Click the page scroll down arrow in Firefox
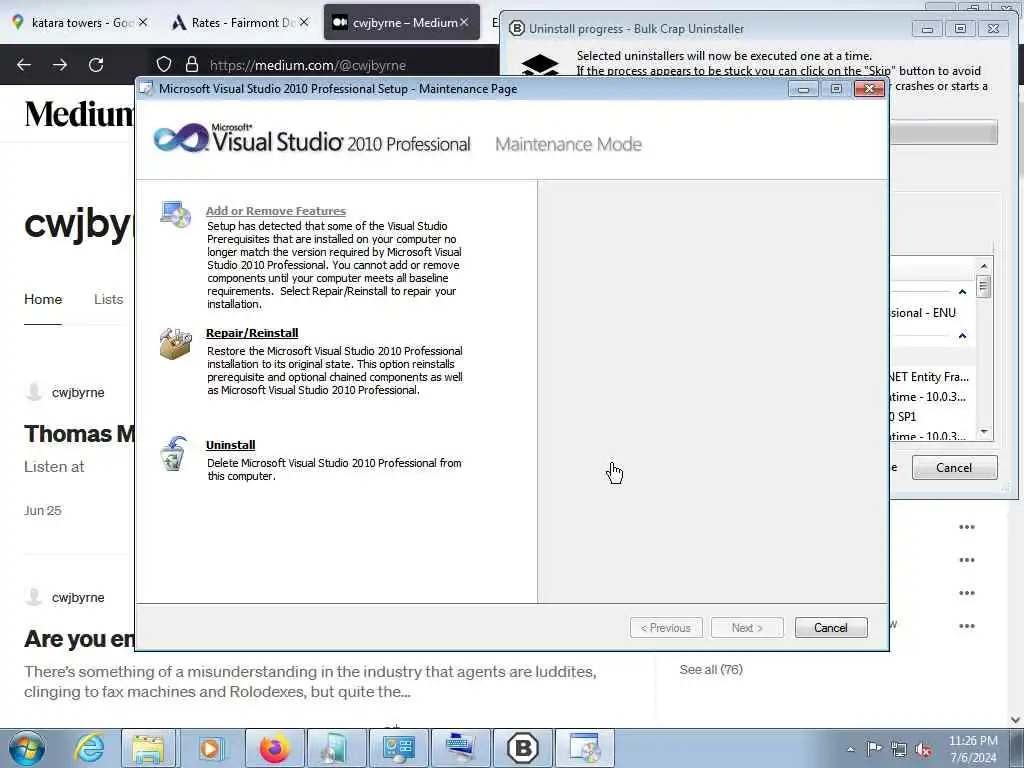This screenshot has width=1024, height=768. pyautogui.click(x=1016, y=720)
